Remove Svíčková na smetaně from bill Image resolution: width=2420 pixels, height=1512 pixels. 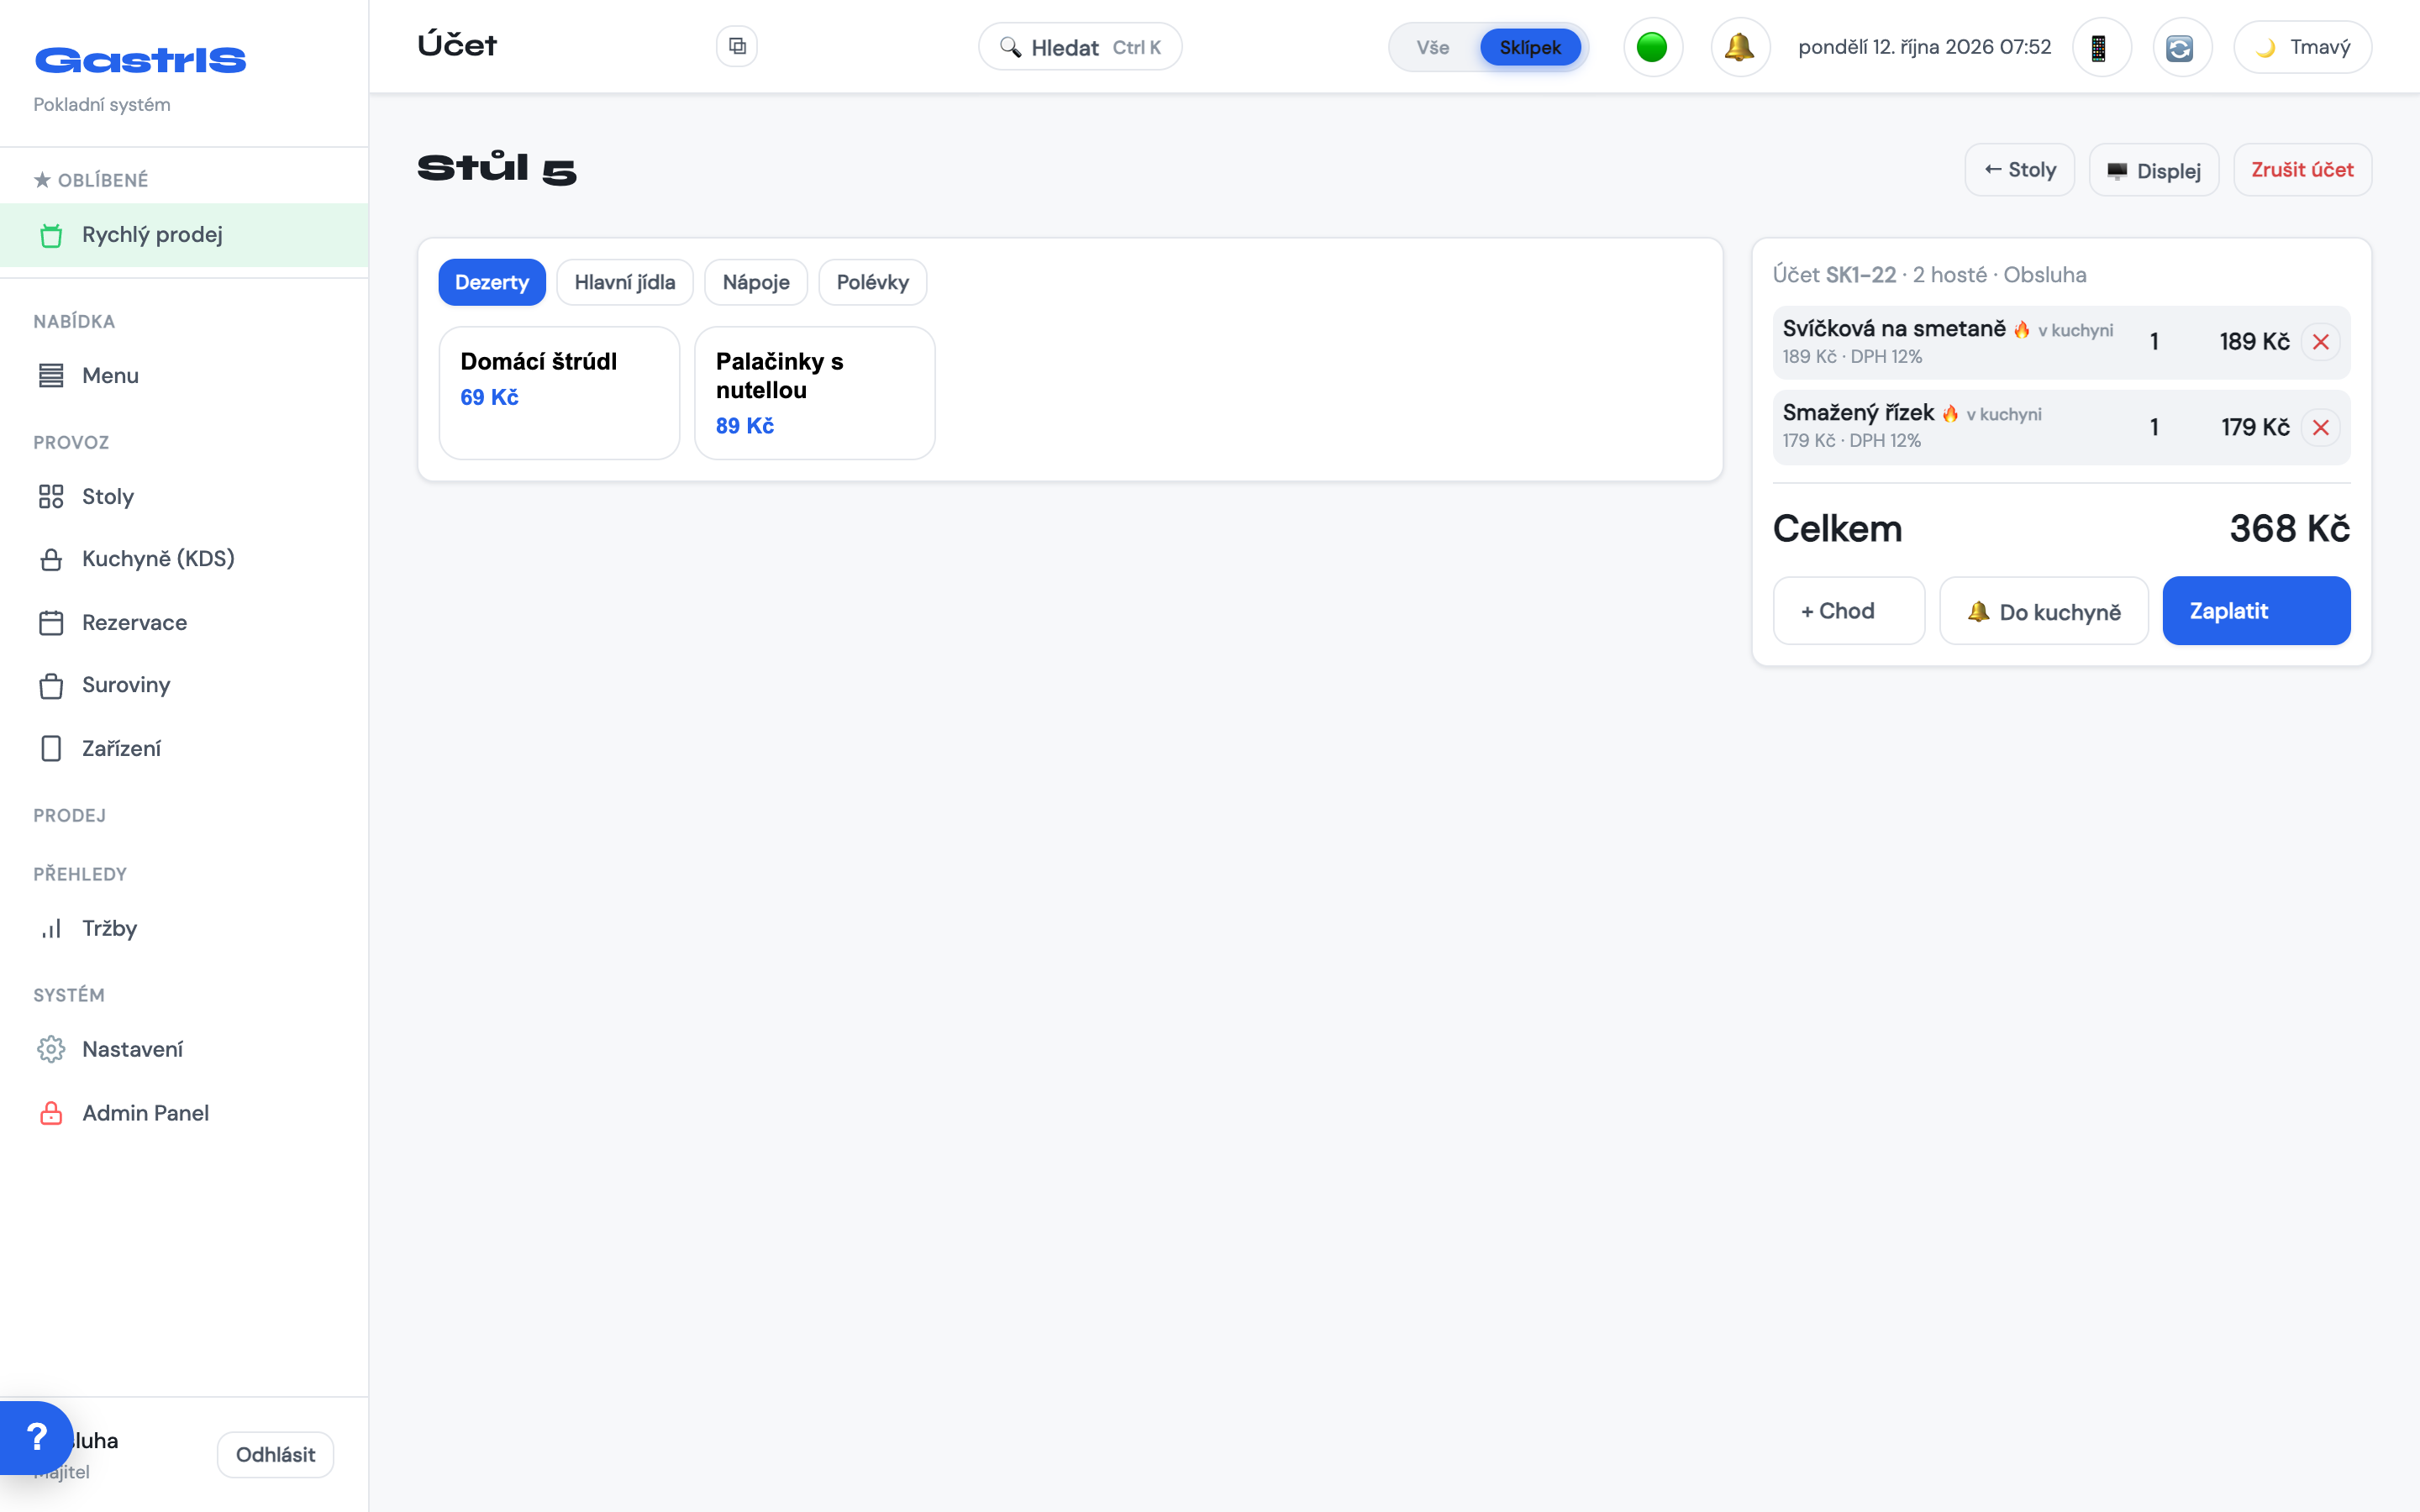pos(2321,342)
